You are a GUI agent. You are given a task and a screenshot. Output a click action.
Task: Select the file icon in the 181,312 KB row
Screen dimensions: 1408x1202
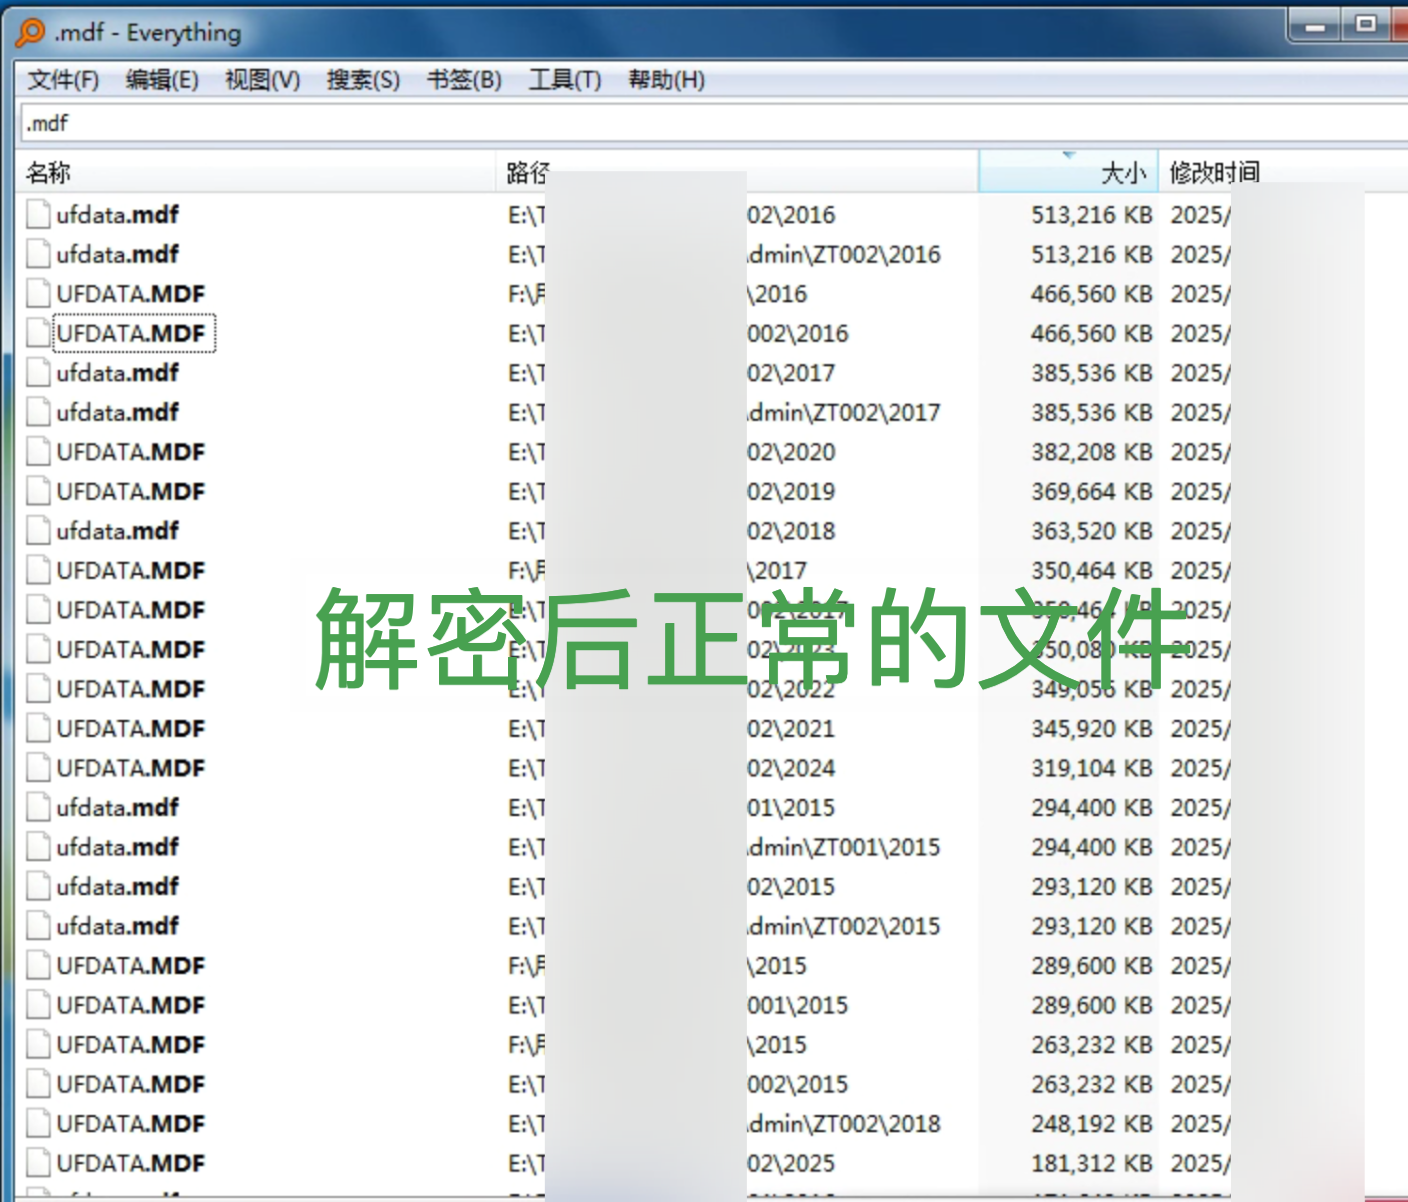(x=39, y=1163)
